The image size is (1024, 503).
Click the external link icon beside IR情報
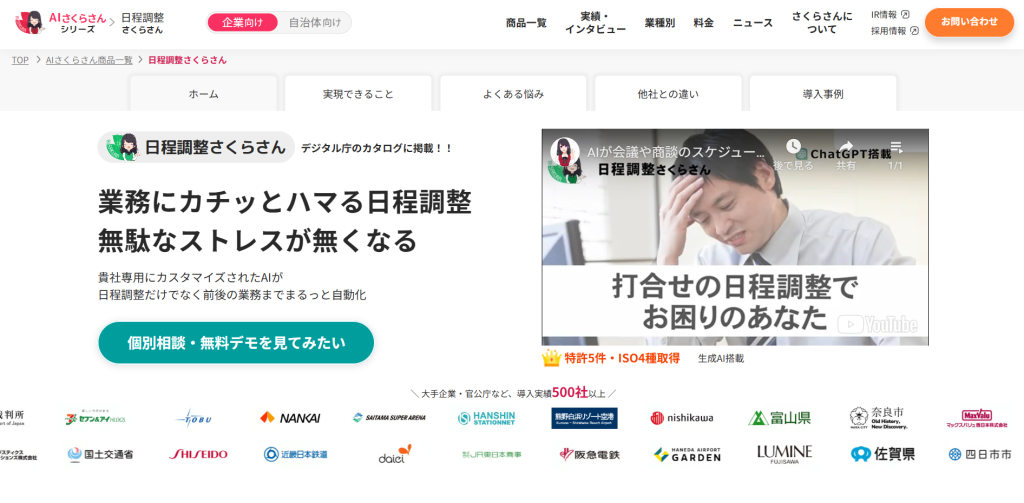[905, 14]
